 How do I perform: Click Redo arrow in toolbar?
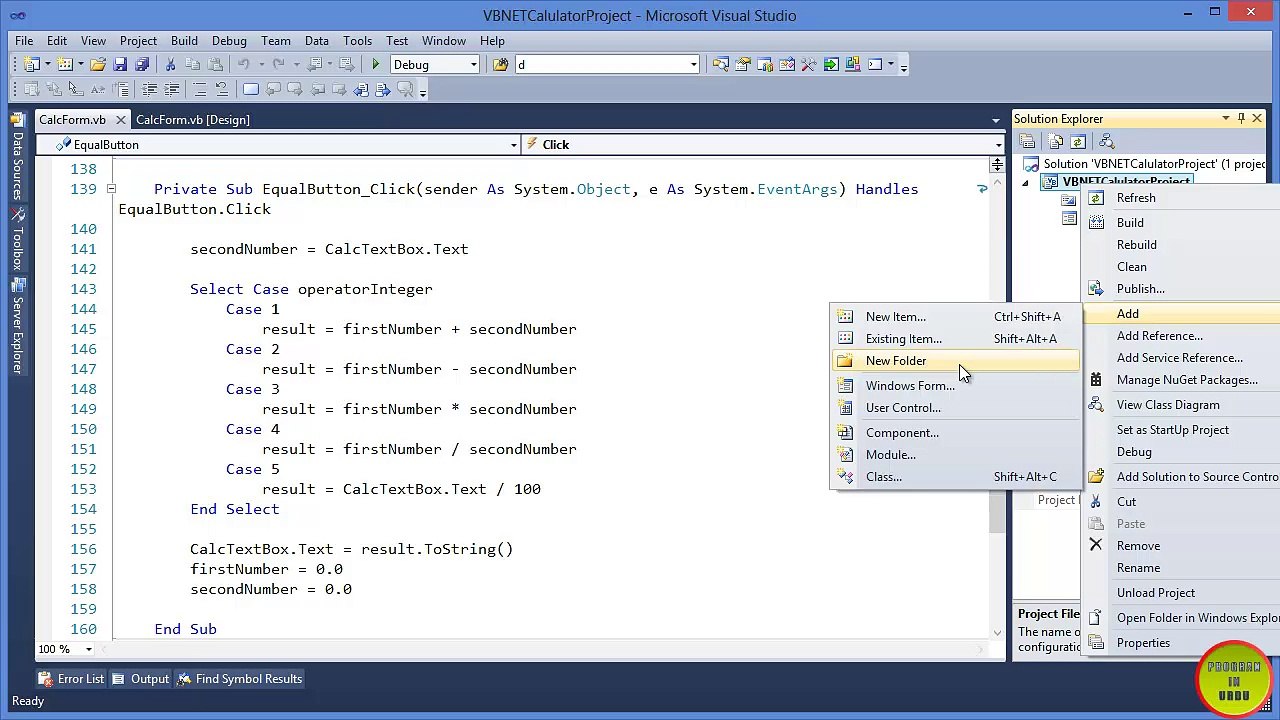(278, 64)
